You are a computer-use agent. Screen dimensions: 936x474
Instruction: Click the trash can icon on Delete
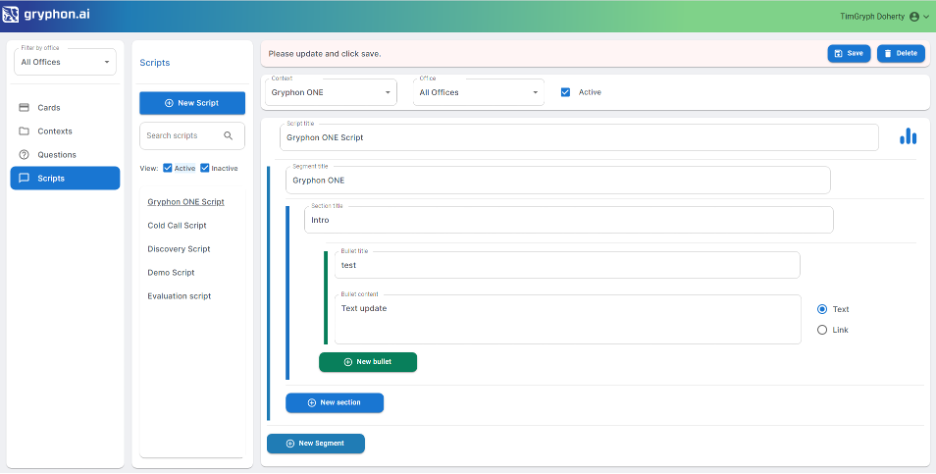888,53
